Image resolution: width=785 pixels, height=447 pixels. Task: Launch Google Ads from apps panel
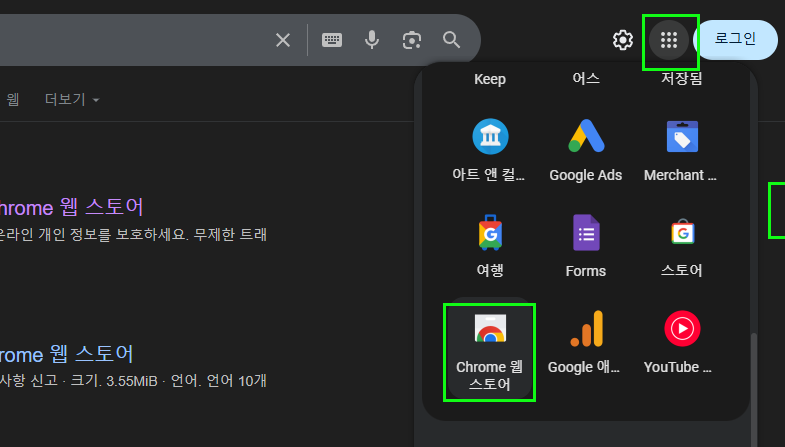pyautogui.click(x=586, y=150)
